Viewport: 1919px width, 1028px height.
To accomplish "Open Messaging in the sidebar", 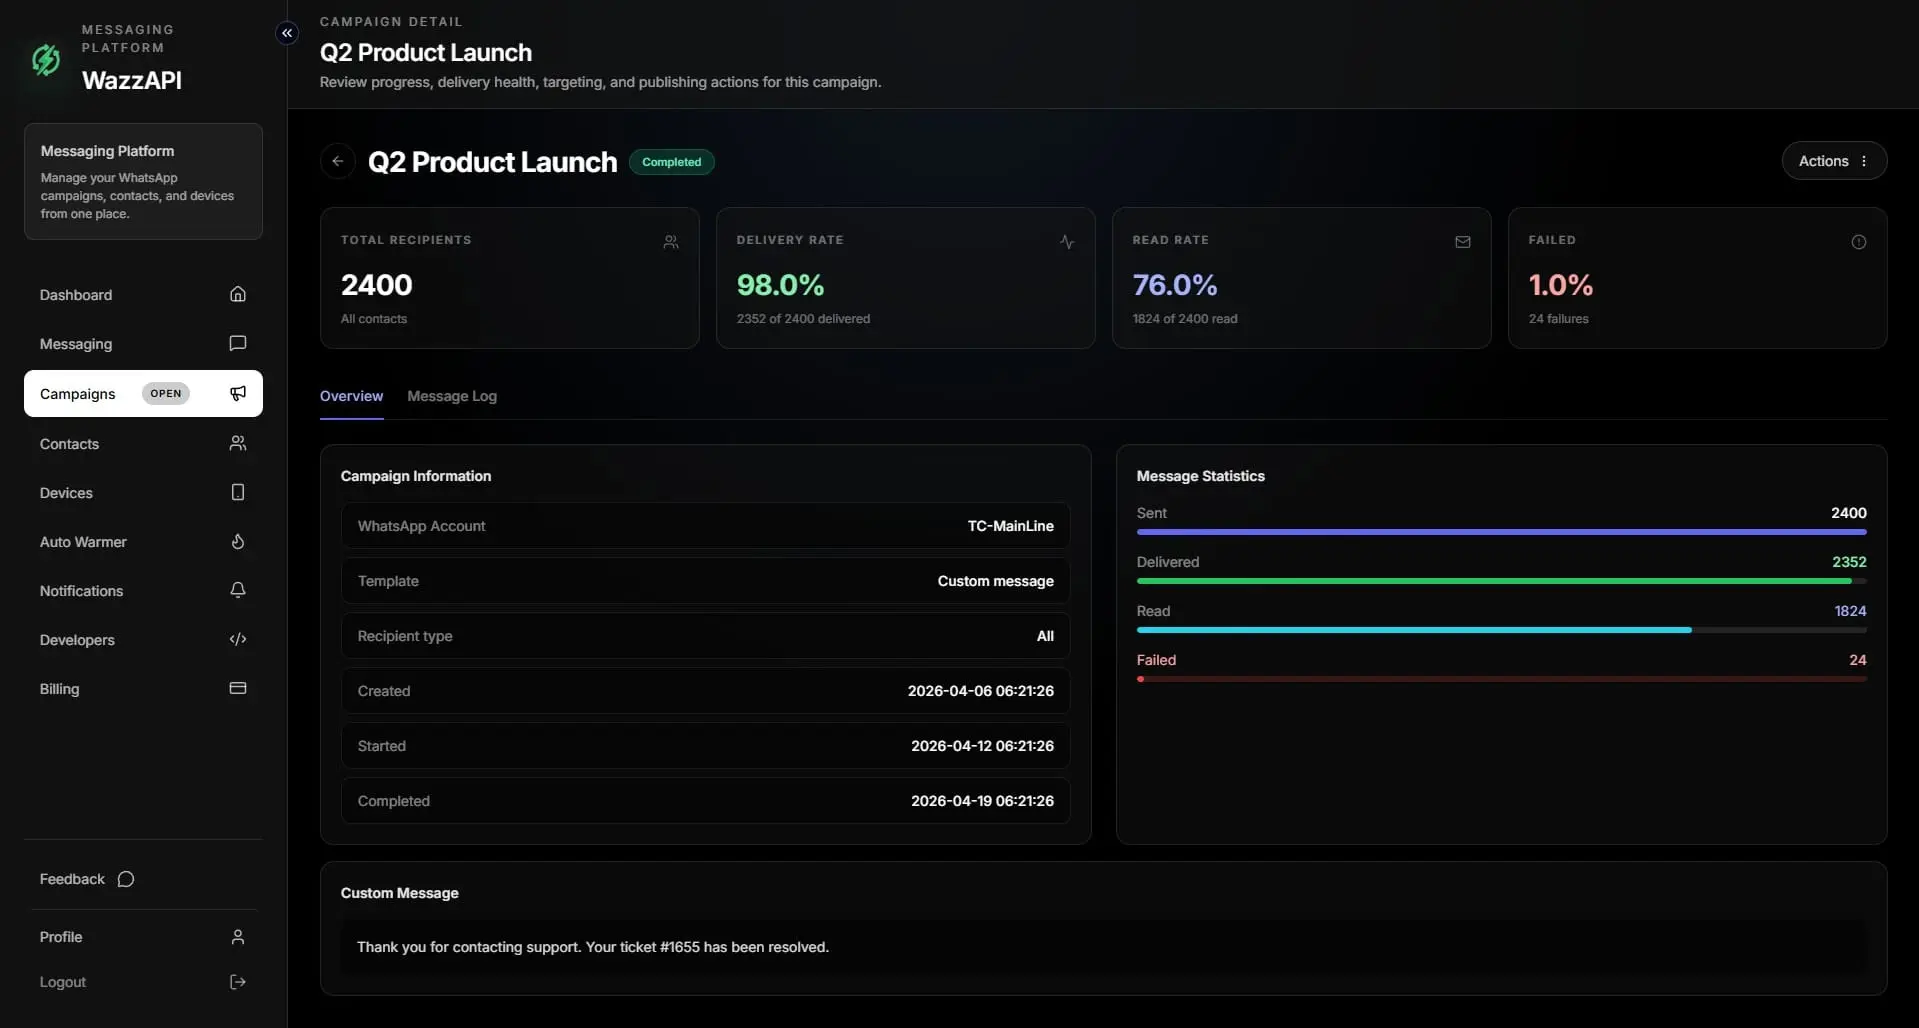I will tap(143, 344).
